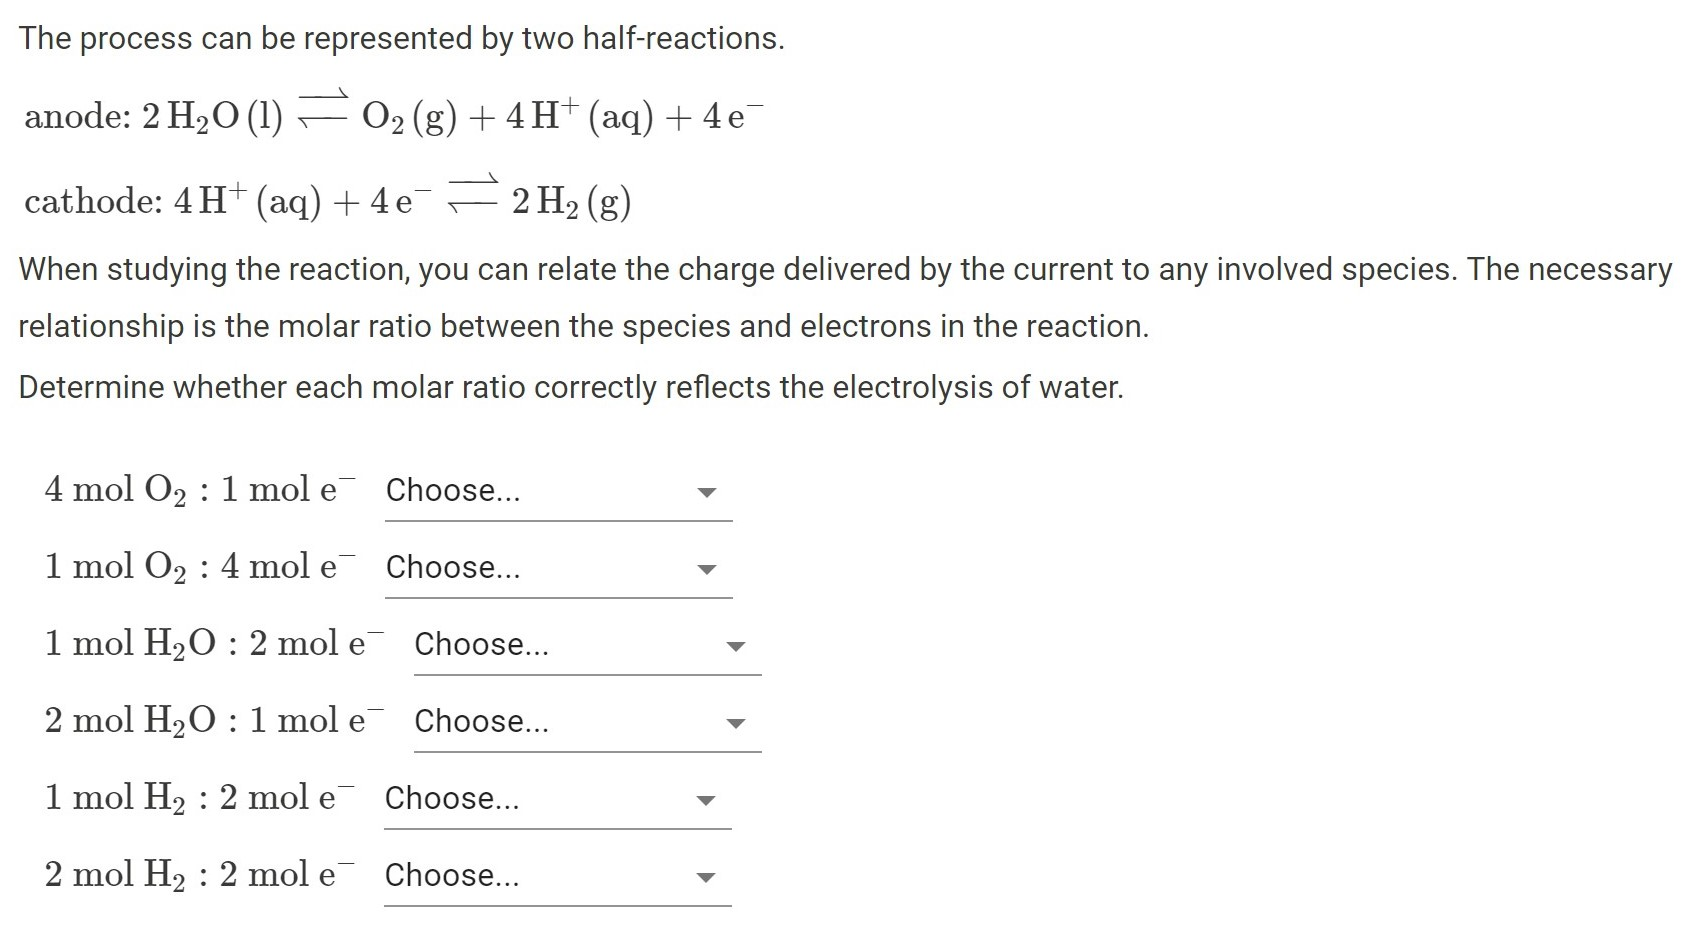Image resolution: width=1698 pixels, height=952 pixels.
Task: Click the answer field under "2 mol H2O : 1 mol e−"
Action: click(x=585, y=722)
